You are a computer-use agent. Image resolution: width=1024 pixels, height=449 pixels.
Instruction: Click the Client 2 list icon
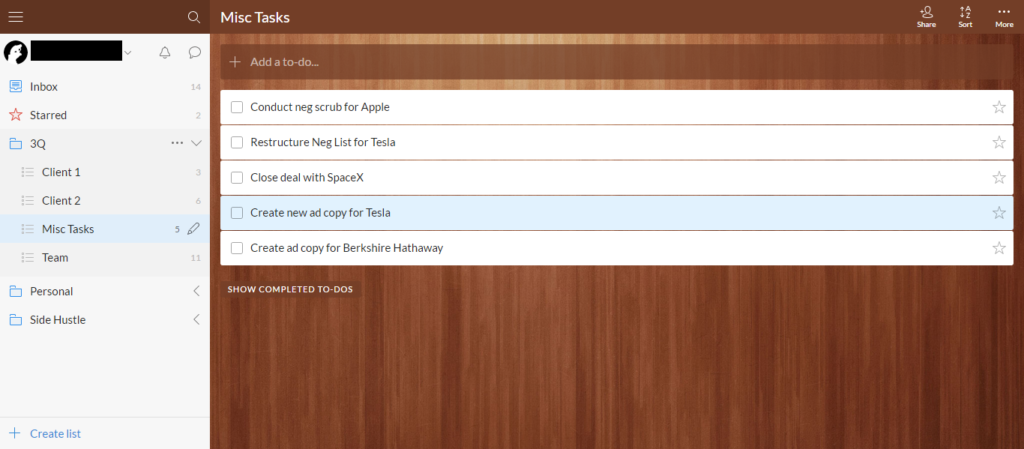tap(27, 201)
